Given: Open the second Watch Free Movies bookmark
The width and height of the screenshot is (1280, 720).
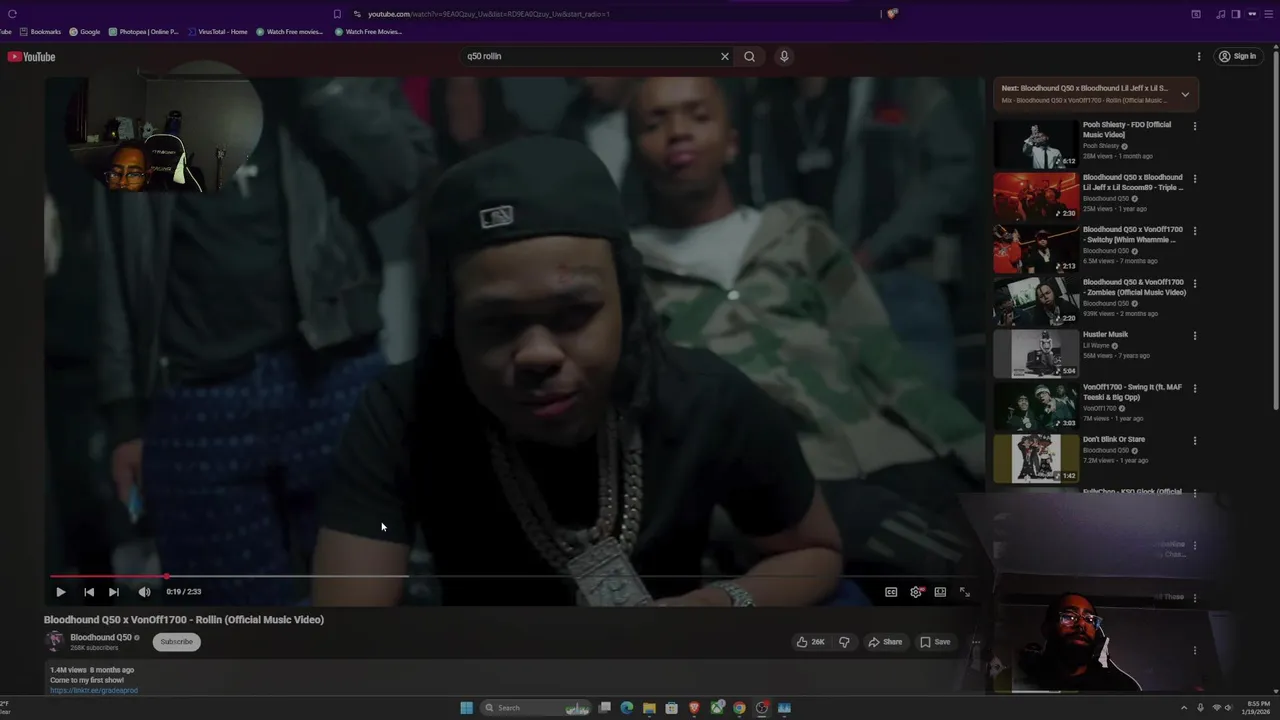Looking at the screenshot, I should [368, 32].
